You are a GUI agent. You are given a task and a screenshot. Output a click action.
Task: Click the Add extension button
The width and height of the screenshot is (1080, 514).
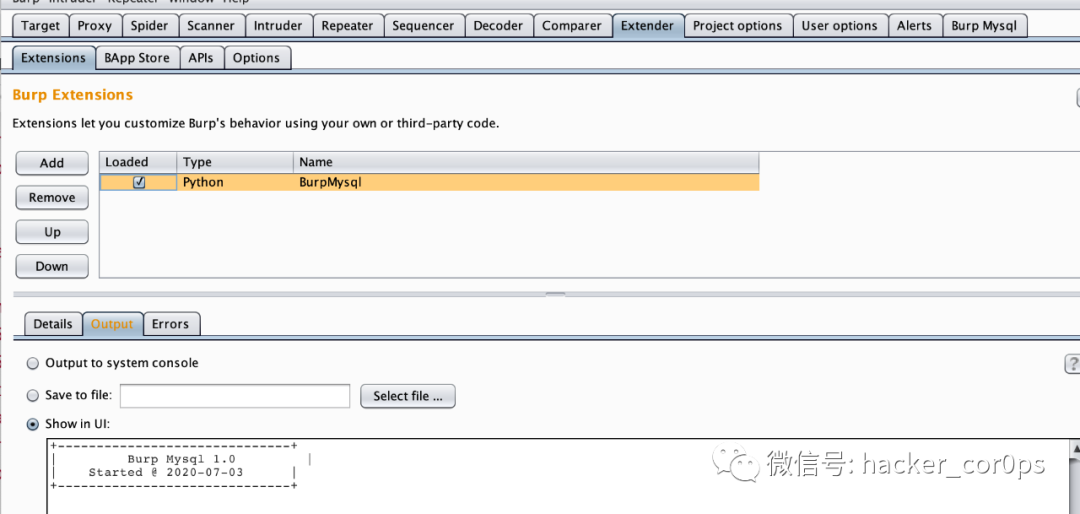click(x=52, y=163)
